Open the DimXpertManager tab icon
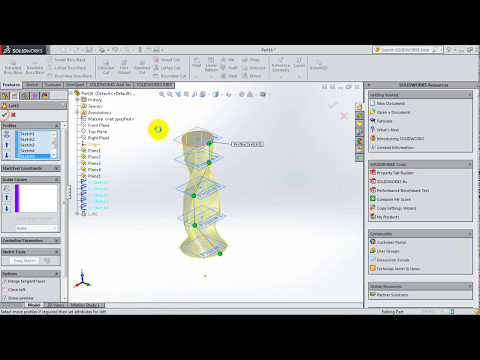 [x=35, y=96]
